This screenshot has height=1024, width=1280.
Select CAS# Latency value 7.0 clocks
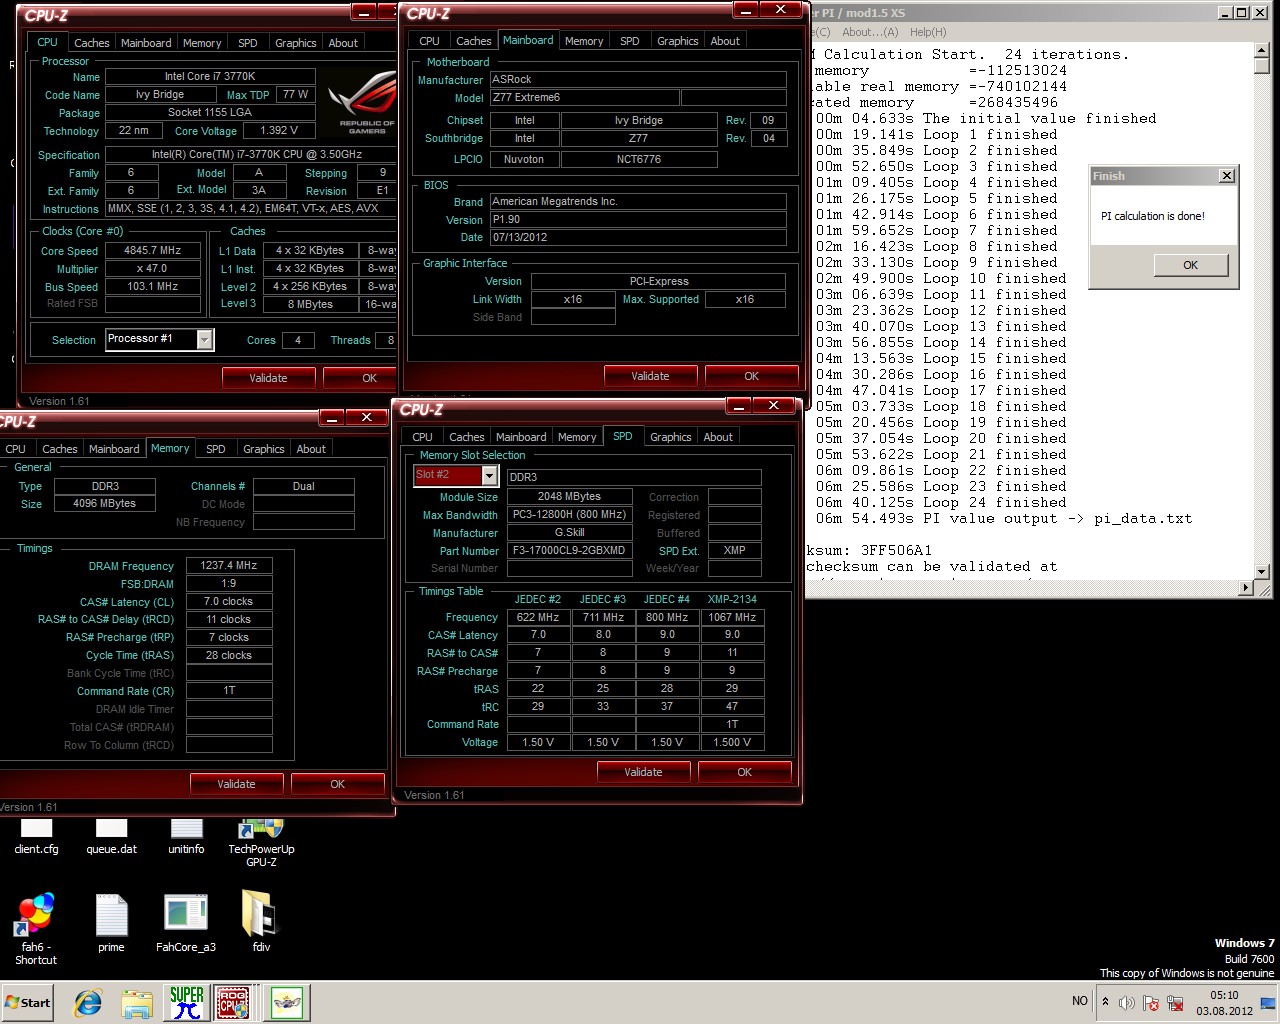point(229,602)
